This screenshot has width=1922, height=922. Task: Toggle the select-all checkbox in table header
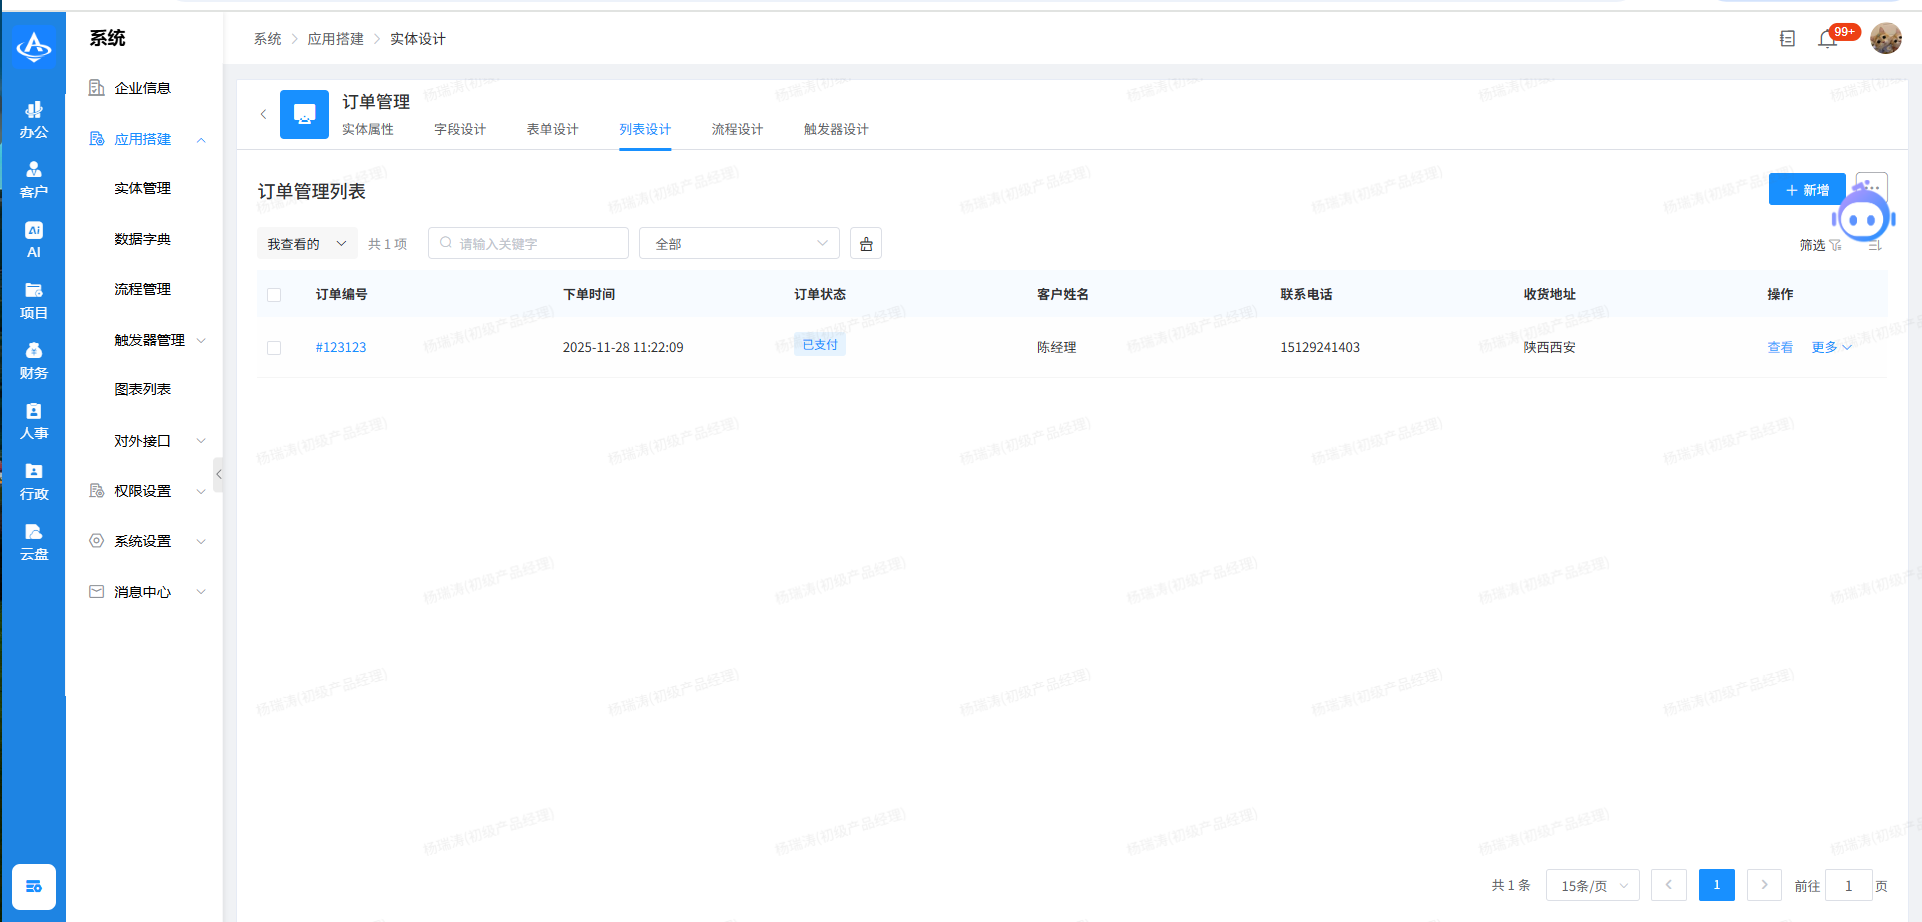[x=274, y=295]
